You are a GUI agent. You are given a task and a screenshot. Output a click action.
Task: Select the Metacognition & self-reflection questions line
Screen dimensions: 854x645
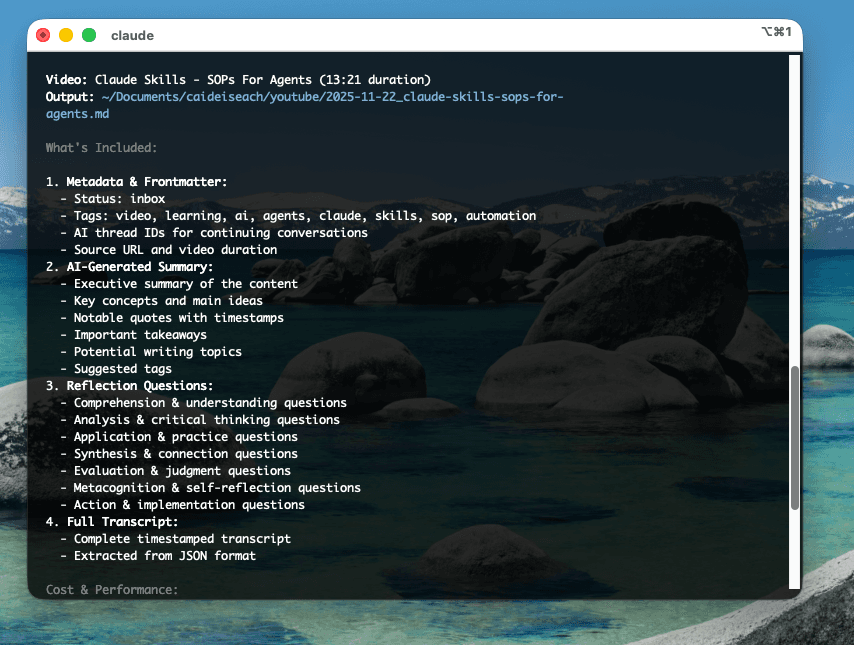coord(217,487)
